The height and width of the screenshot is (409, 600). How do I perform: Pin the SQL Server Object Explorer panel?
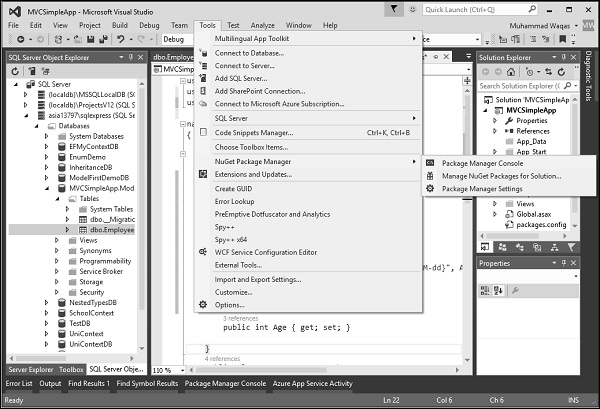[131, 57]
